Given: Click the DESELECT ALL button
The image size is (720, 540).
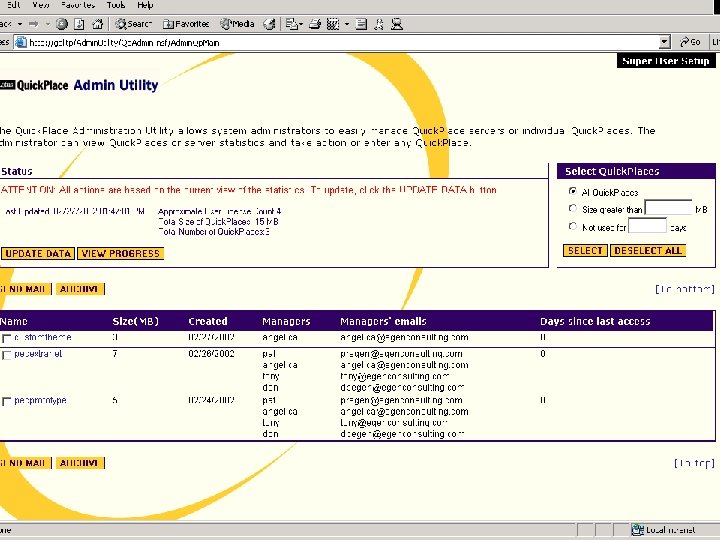Looking at the screenshot, I should click(648, 251).
